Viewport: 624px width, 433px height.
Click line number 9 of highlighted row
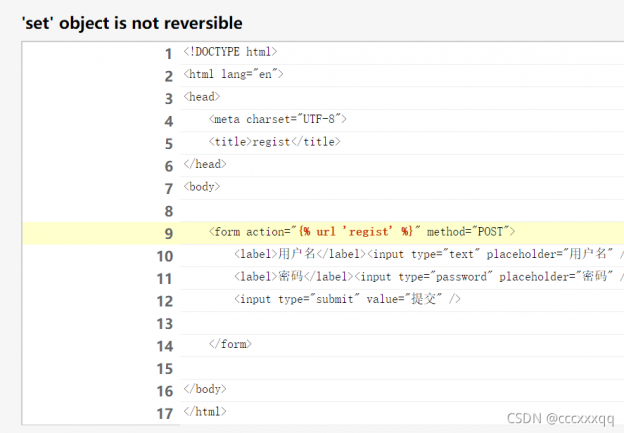click(168, 233)
